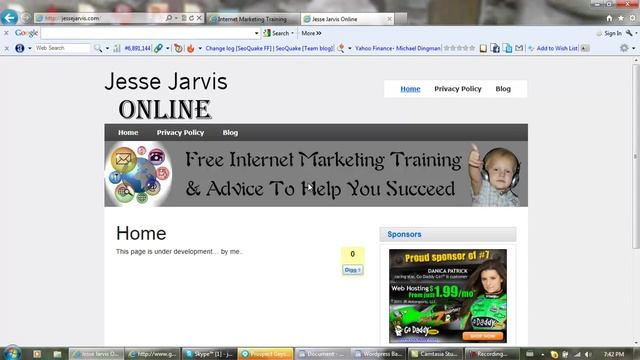The image size is (640, 360).
Task: Click the address bar showing jessejarvis.com
Action: click(100, 18)
